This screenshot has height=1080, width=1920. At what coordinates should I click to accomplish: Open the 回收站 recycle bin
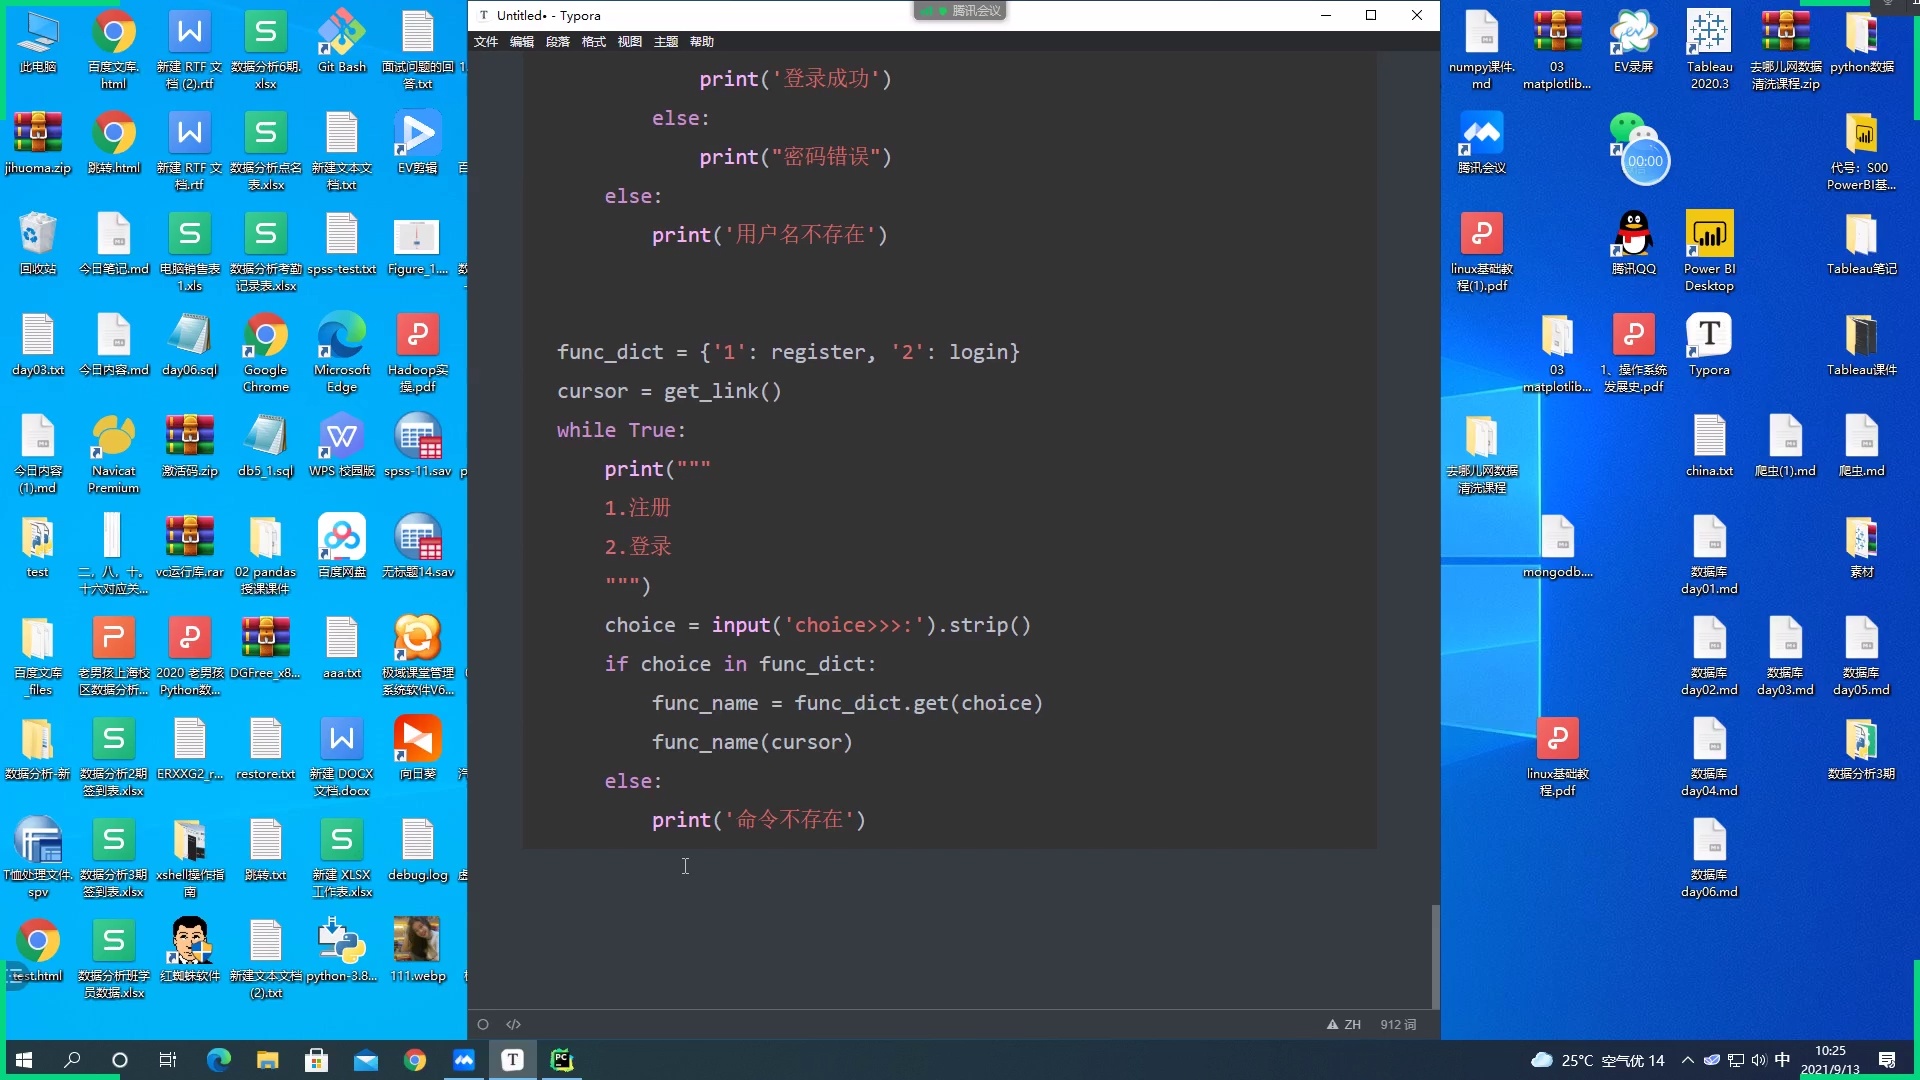[37, 232]
